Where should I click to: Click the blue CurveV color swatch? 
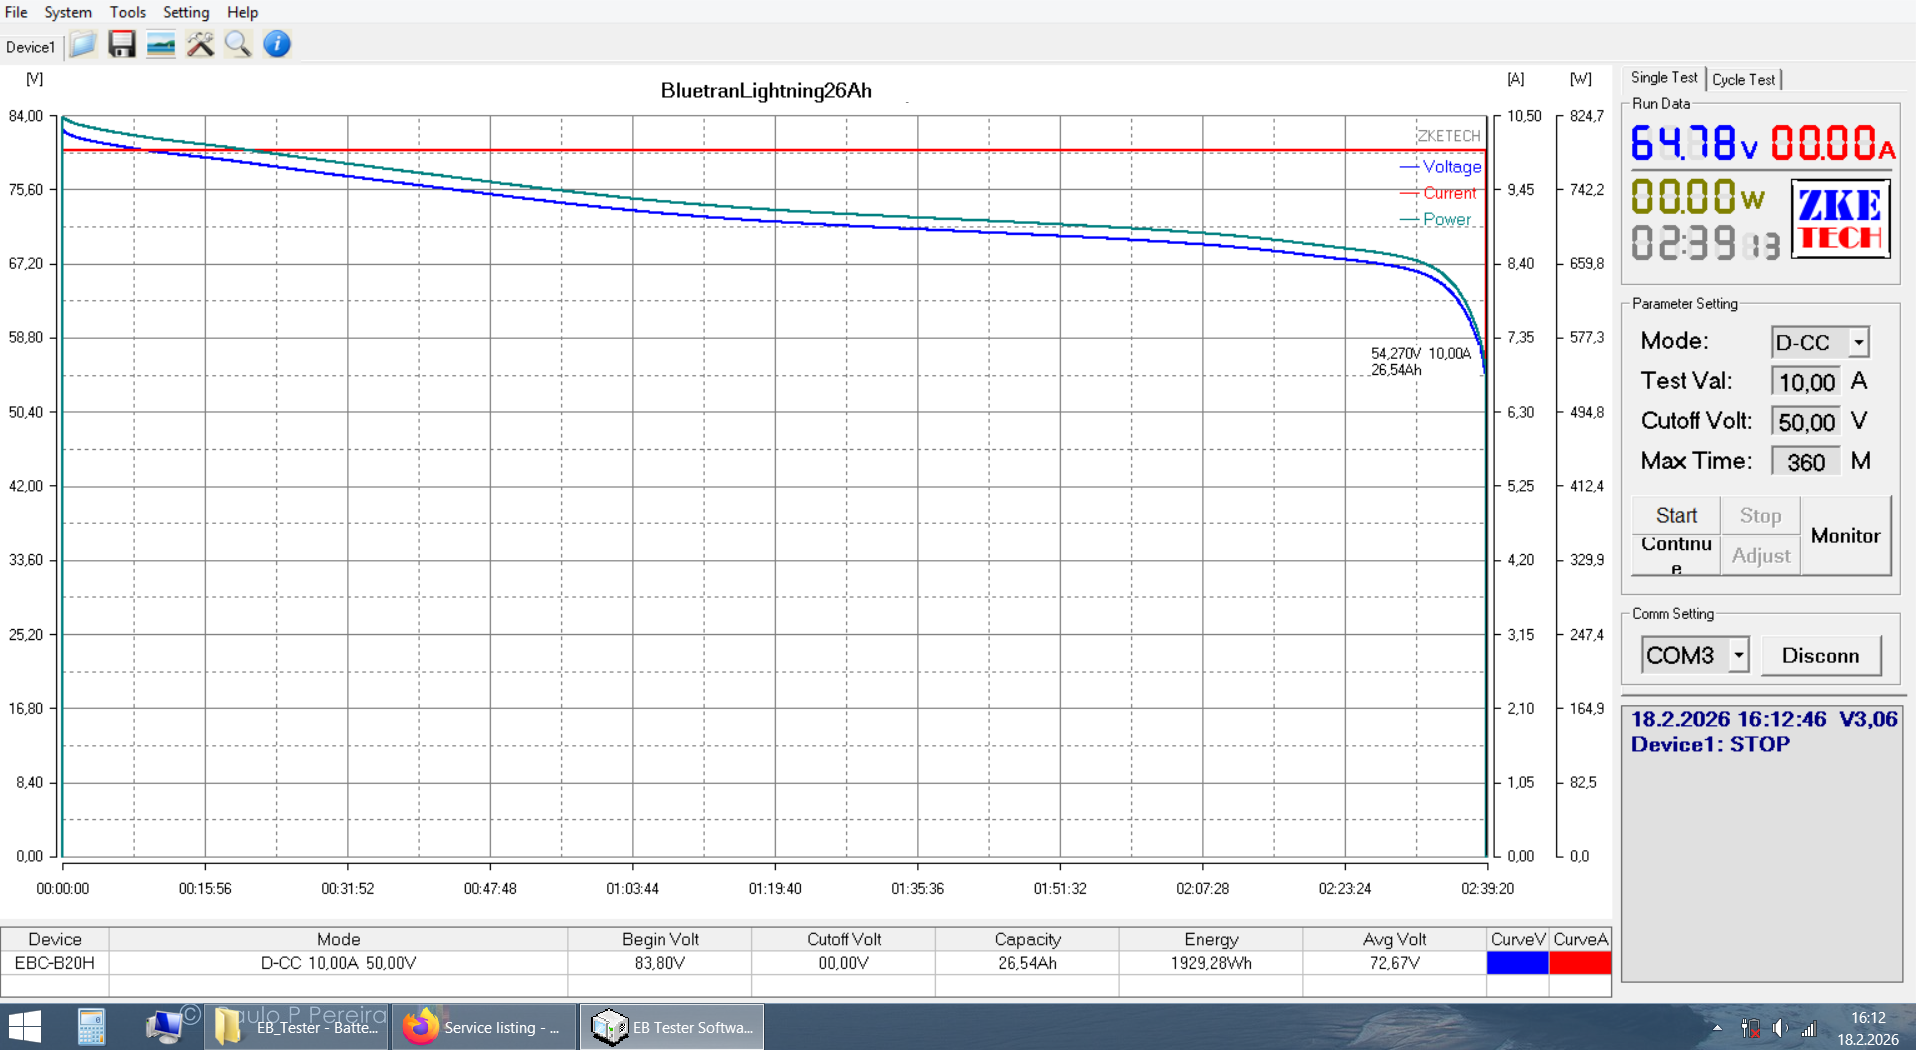point(1517,963)
